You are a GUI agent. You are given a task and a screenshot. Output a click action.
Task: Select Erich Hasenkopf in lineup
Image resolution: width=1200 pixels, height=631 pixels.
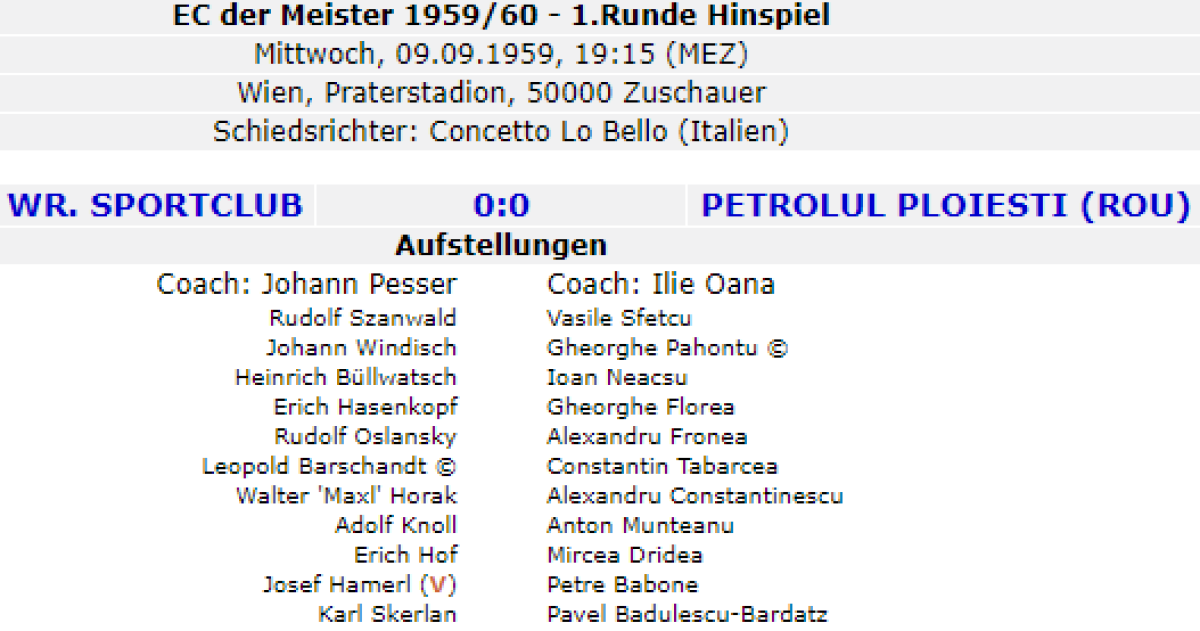(x=365, y=407)
